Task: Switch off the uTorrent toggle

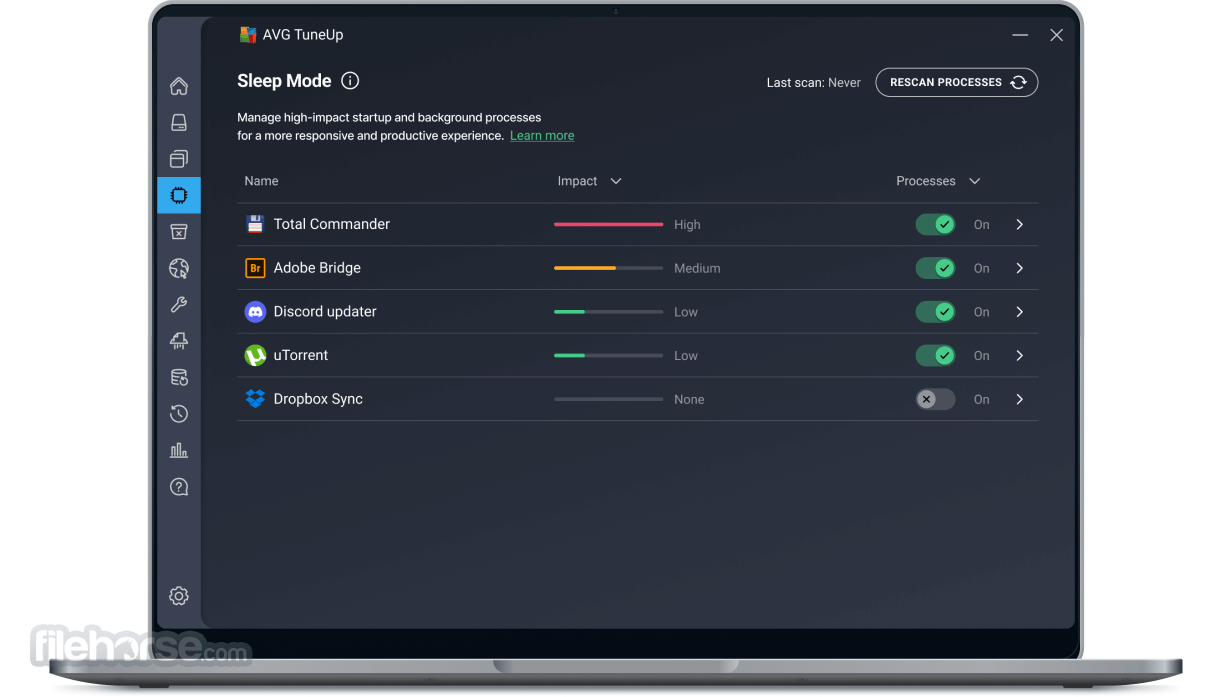Action: [x=936, y=355]
